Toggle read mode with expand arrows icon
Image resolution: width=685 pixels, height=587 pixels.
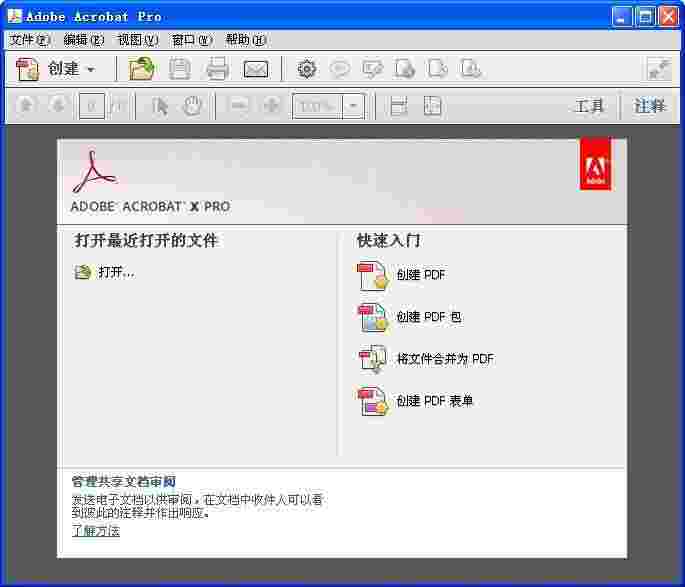coord(659,69)
